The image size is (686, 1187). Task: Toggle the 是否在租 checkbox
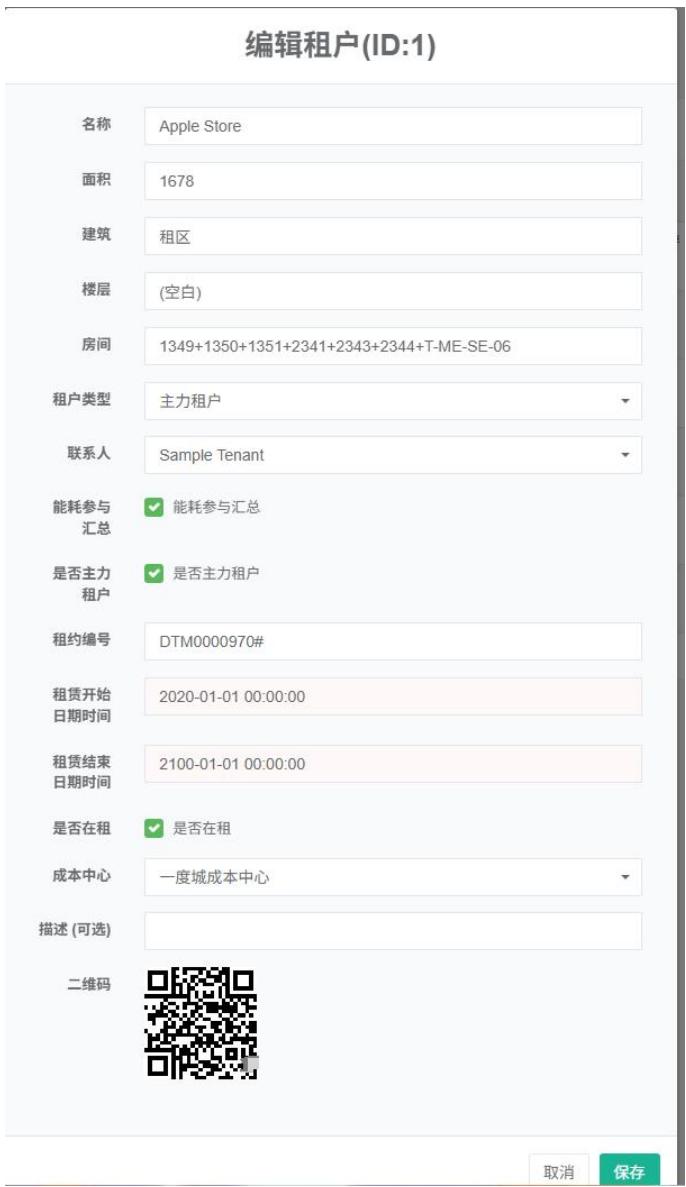coord(154,828)
